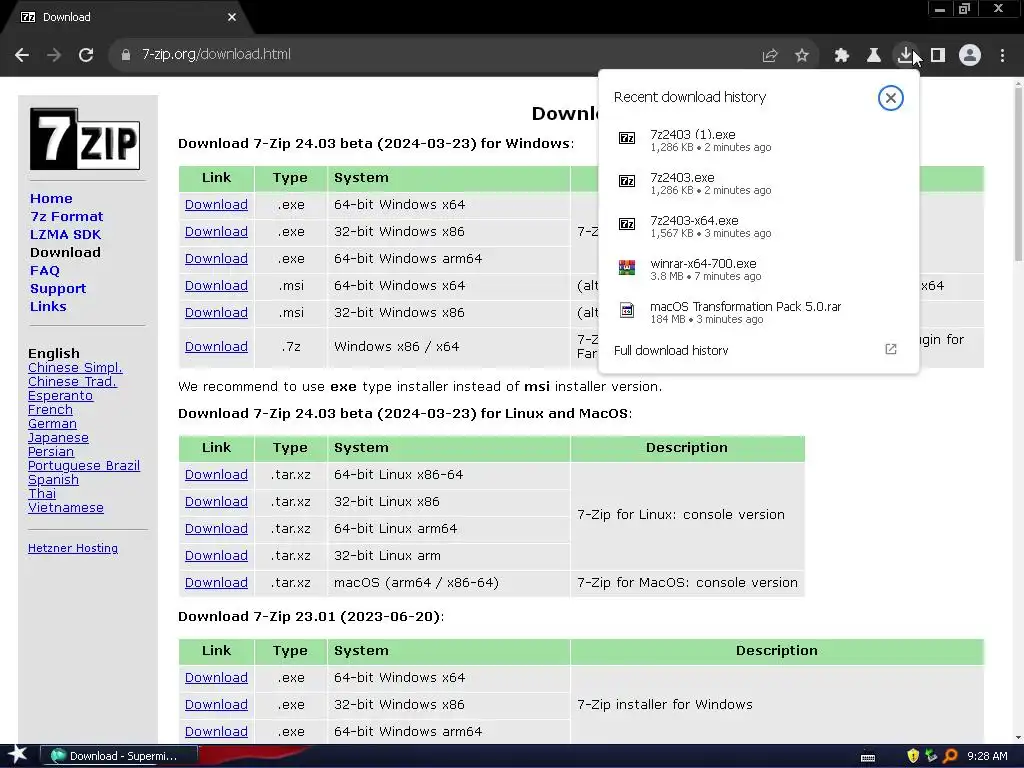Switch language to Japanese

[x=58, y=438]
